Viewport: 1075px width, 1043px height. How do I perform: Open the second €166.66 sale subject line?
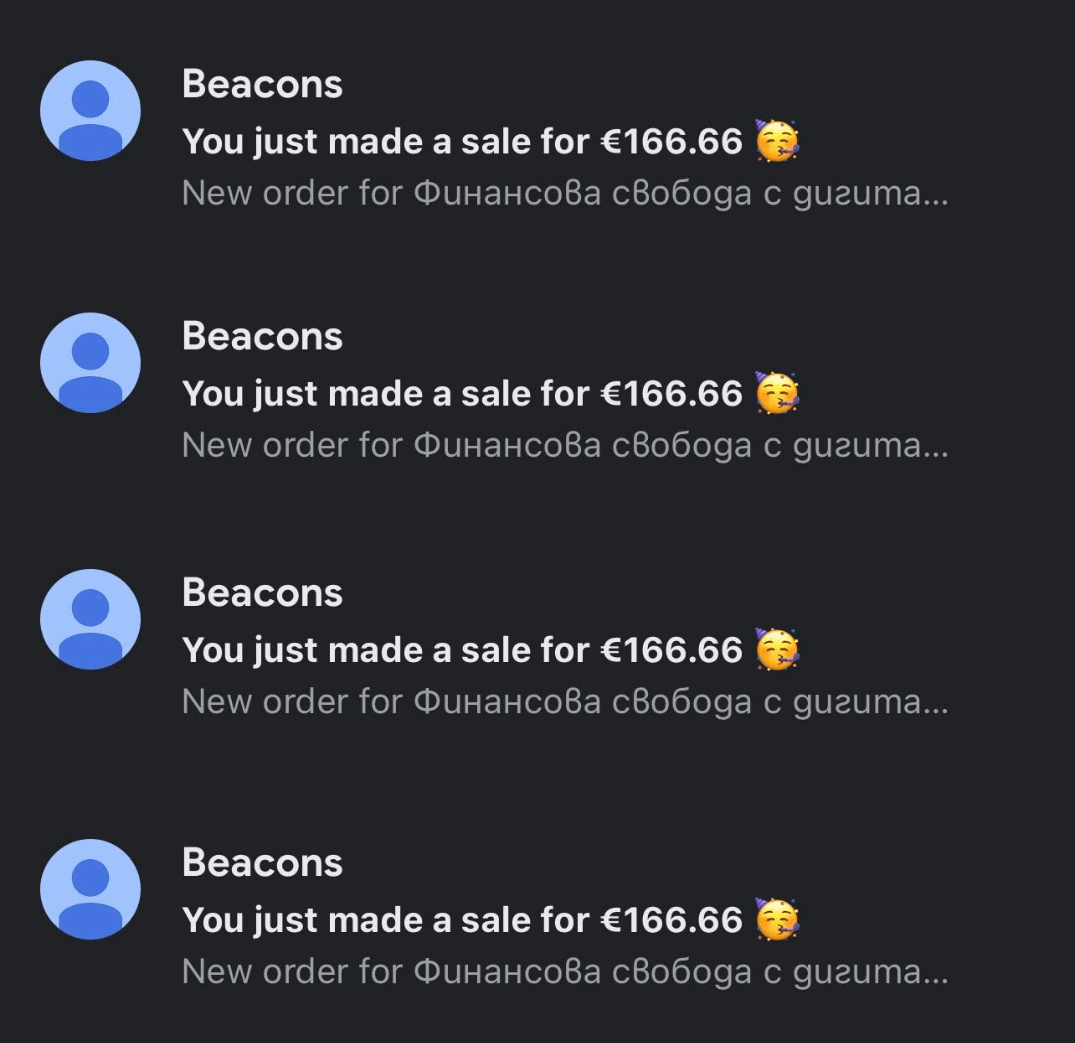pyautogui.click(x=462, y=394)
